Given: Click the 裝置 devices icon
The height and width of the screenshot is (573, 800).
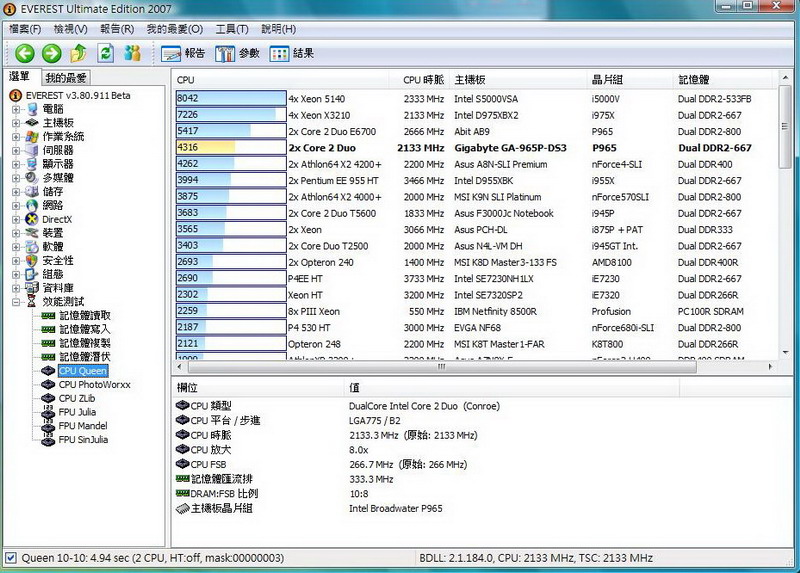Looking at the screenshot, I should coord(32,233).
